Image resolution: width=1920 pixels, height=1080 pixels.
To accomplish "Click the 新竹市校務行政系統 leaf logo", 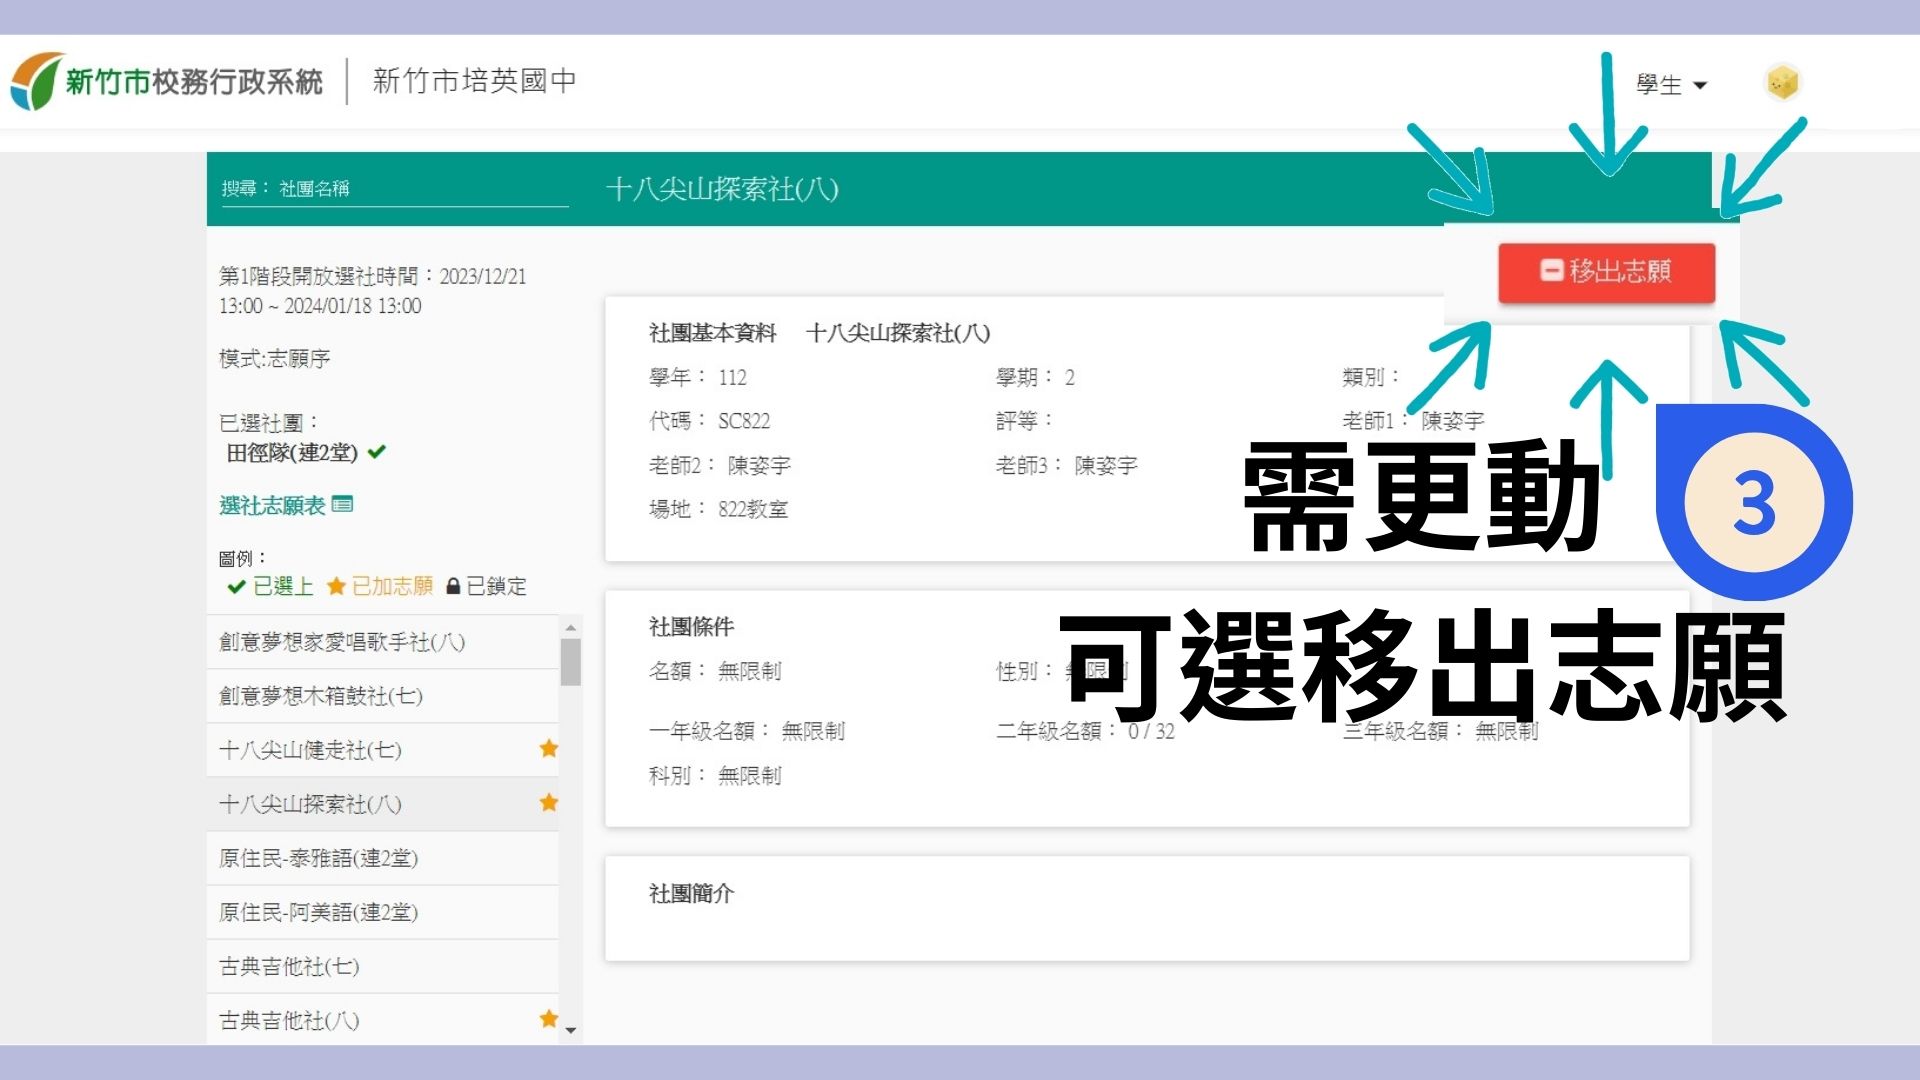I will (37, 81).
